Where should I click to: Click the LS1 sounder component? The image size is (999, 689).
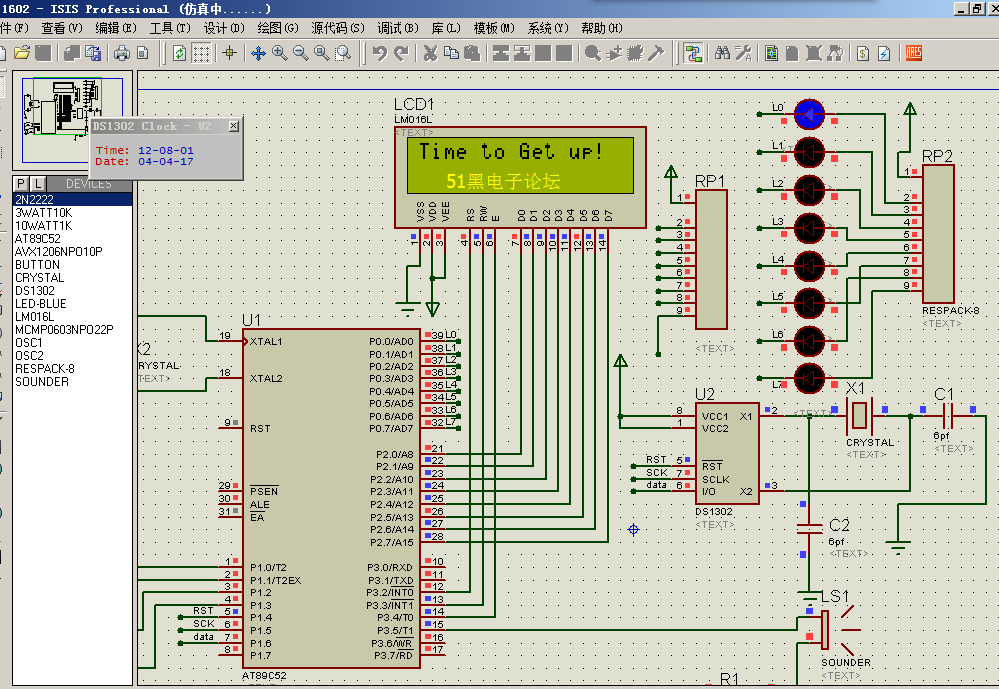825,630
